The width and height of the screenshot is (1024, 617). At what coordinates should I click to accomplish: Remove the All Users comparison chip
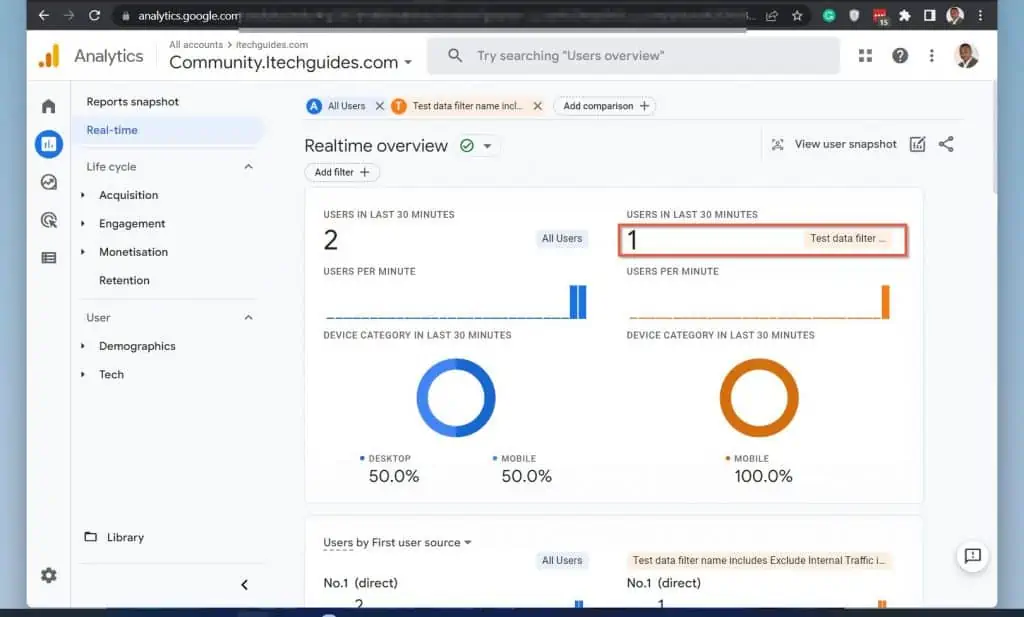click(378, 106)
